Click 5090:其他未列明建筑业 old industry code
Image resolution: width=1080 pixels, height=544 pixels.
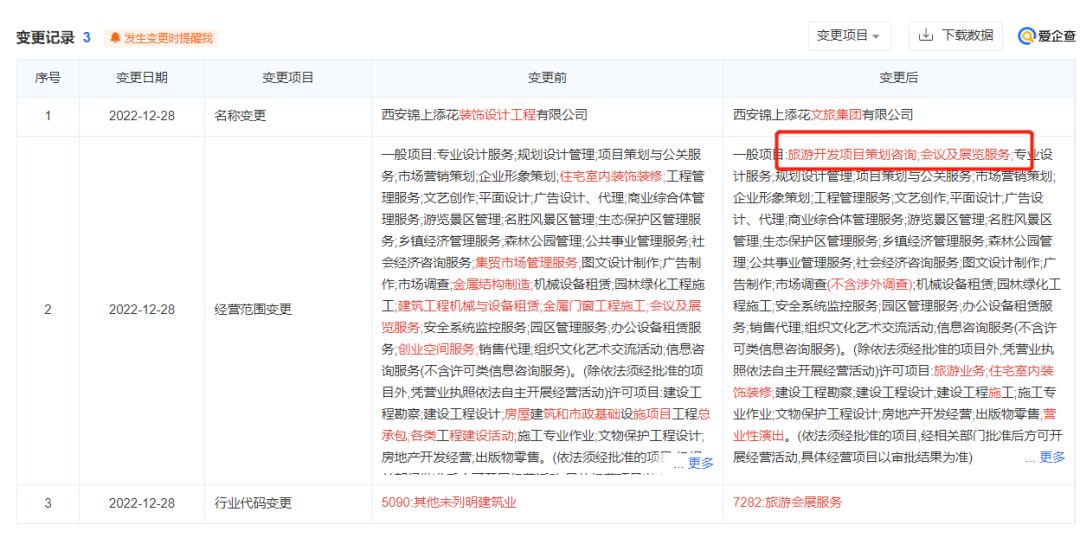pos(449,503)
